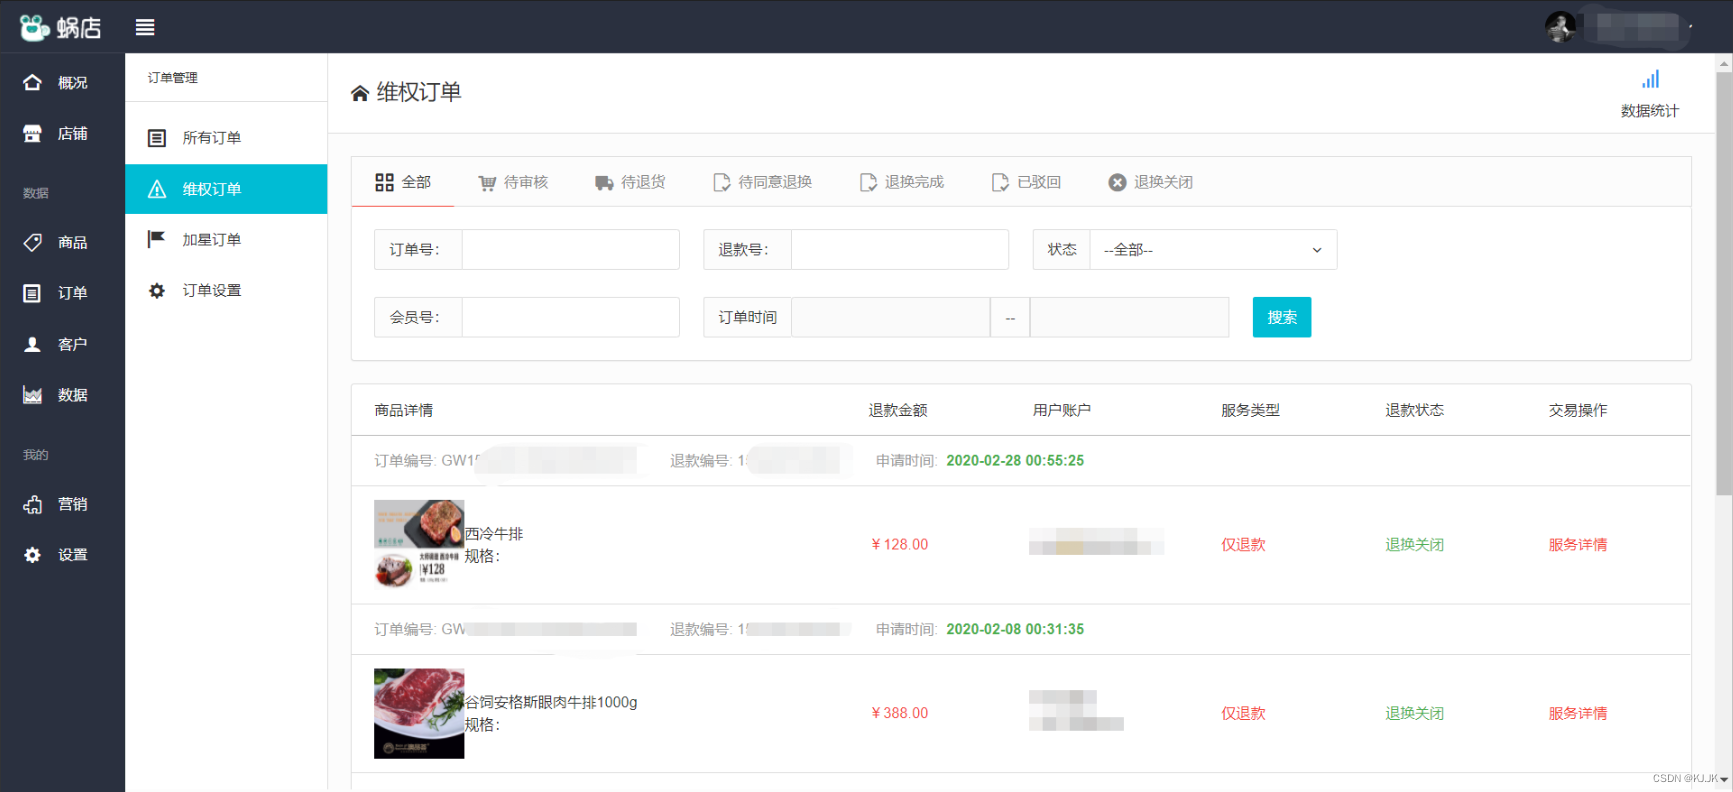Click ￥128.00 refund amount

point(899,545)
